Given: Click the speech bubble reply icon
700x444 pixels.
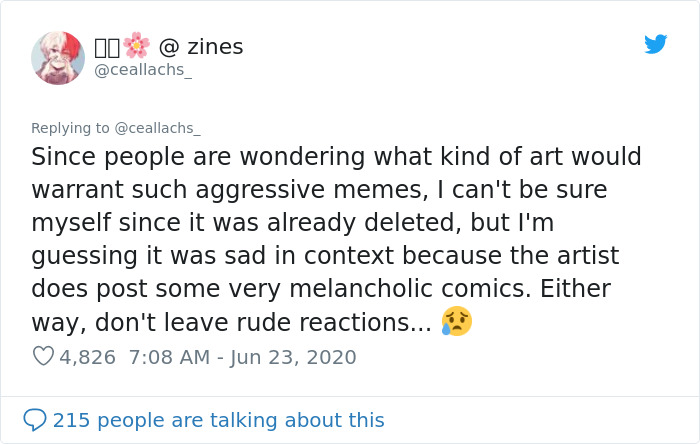Looking at the screenshot, I should [x=35, y=420].
